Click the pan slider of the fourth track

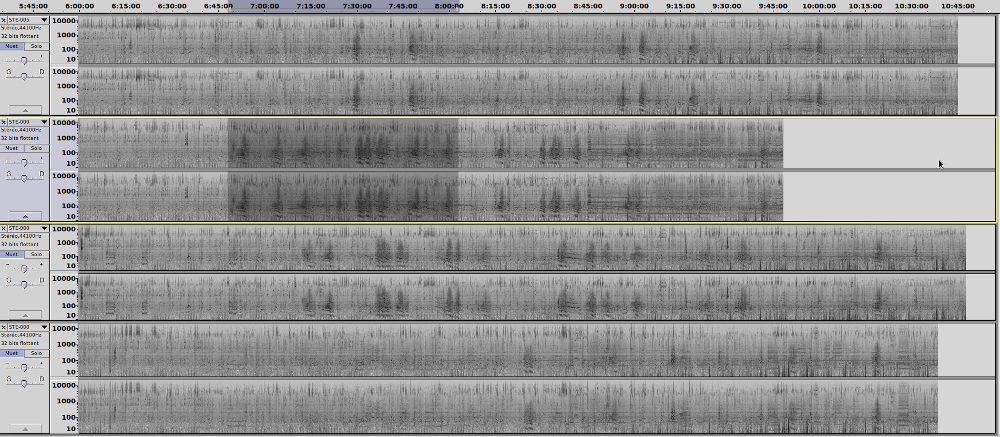tap(24, 381)
